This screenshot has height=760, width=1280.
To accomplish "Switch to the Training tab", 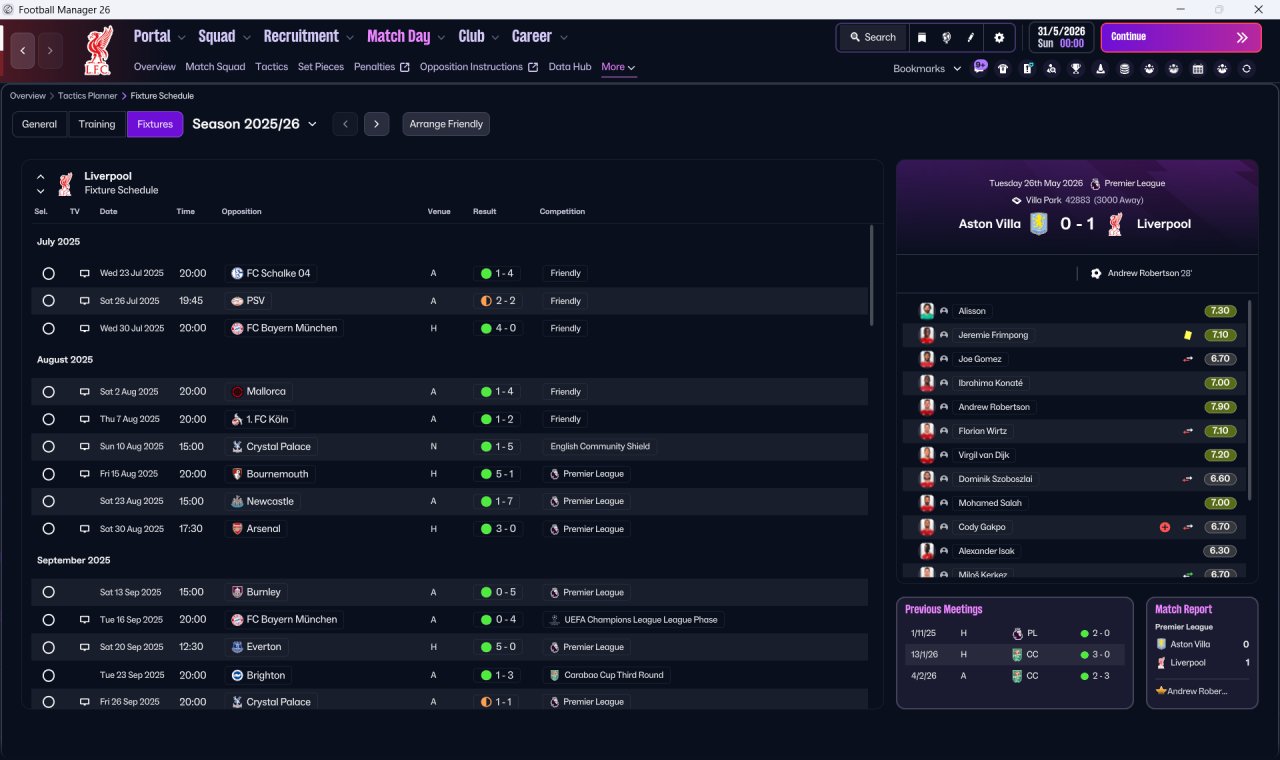I will [97, 124].
